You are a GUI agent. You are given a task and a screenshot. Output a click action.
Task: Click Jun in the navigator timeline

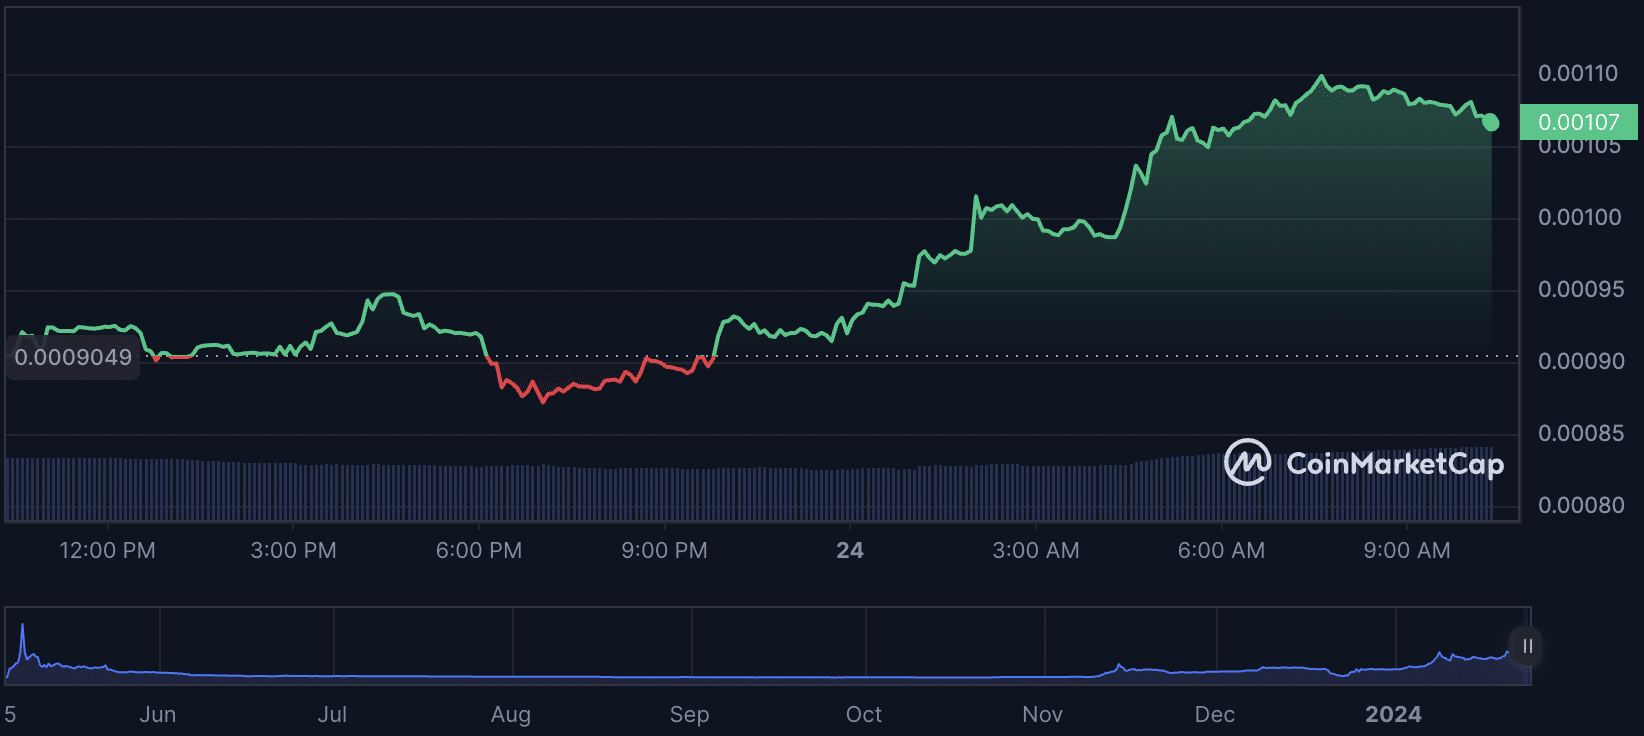tap(158, 714)
